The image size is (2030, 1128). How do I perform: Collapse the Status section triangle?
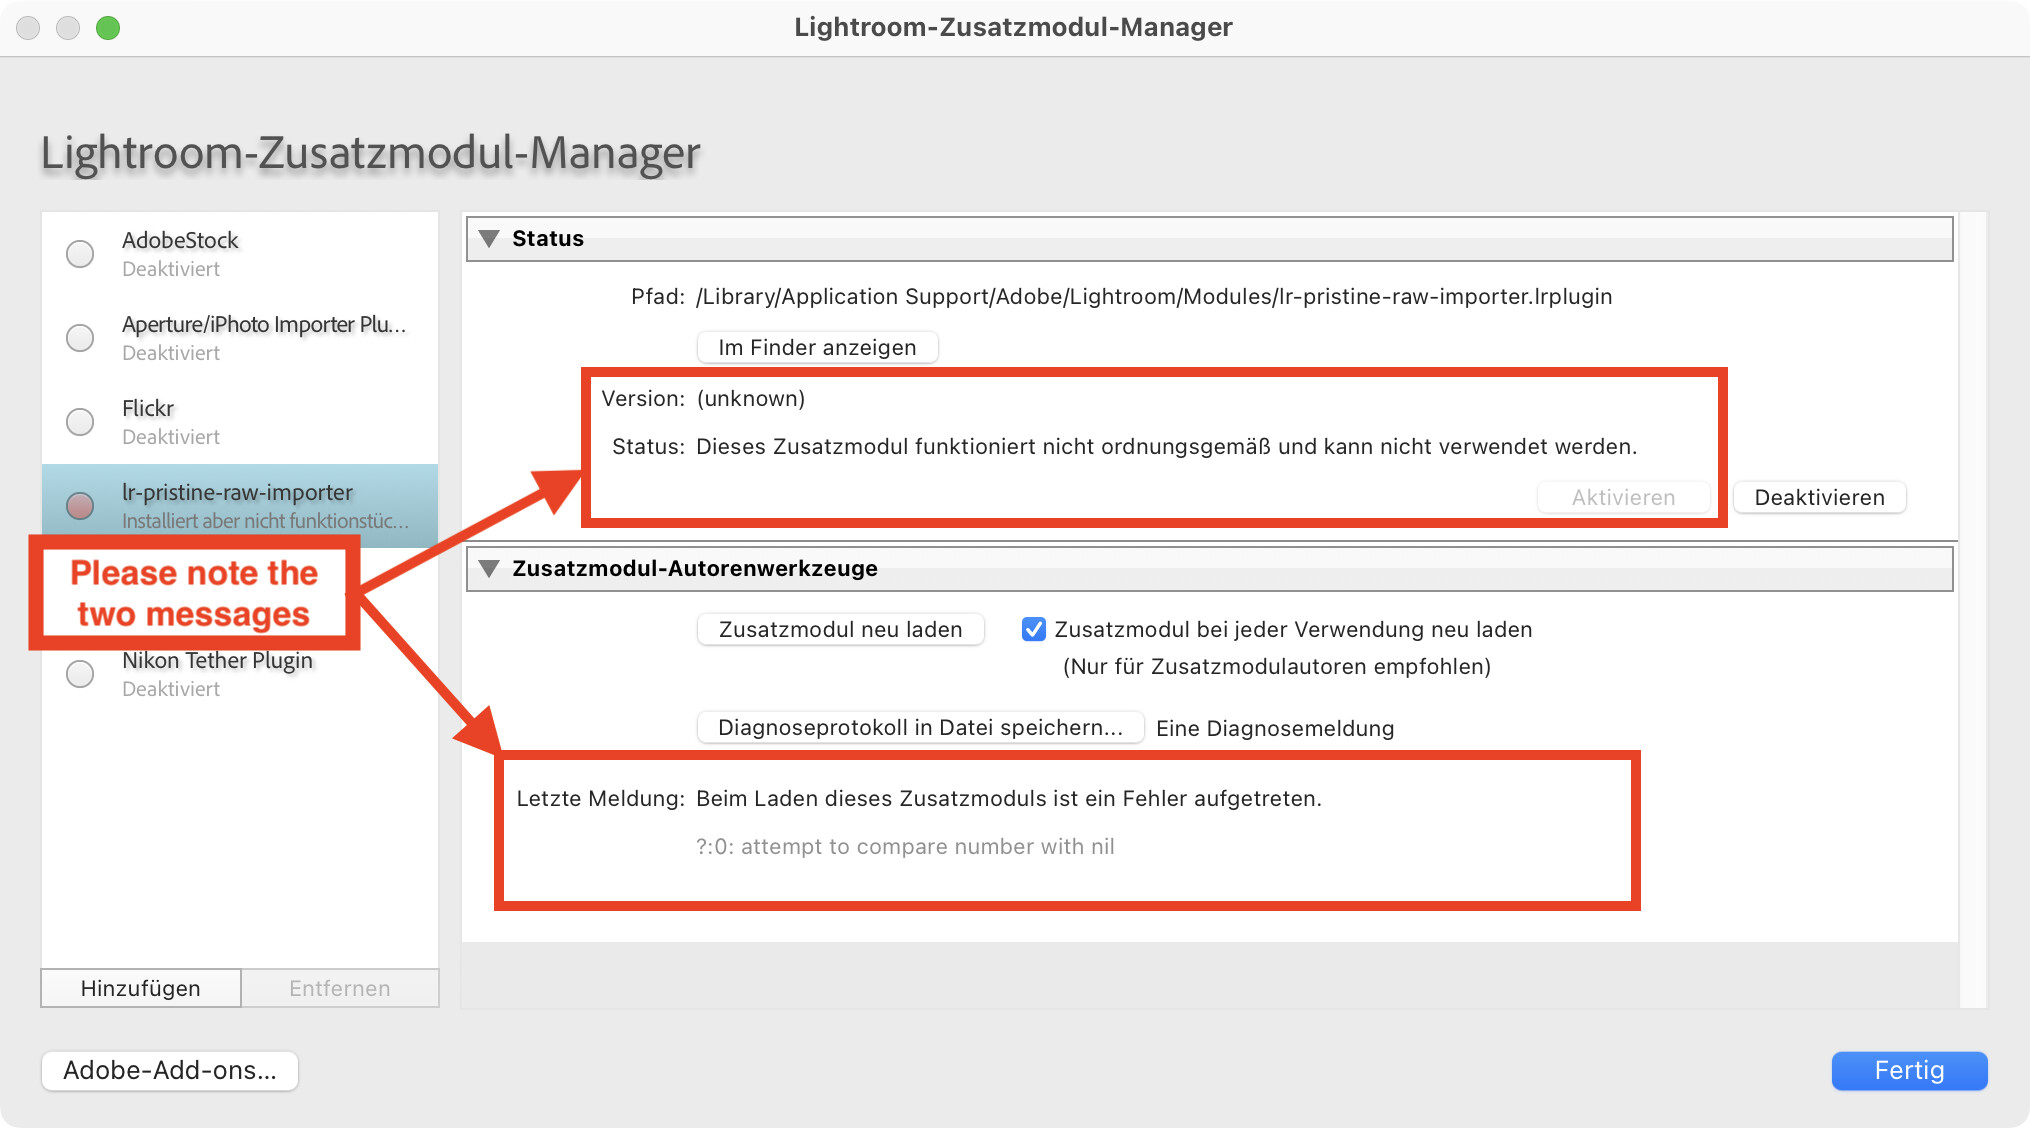(489, 239)
